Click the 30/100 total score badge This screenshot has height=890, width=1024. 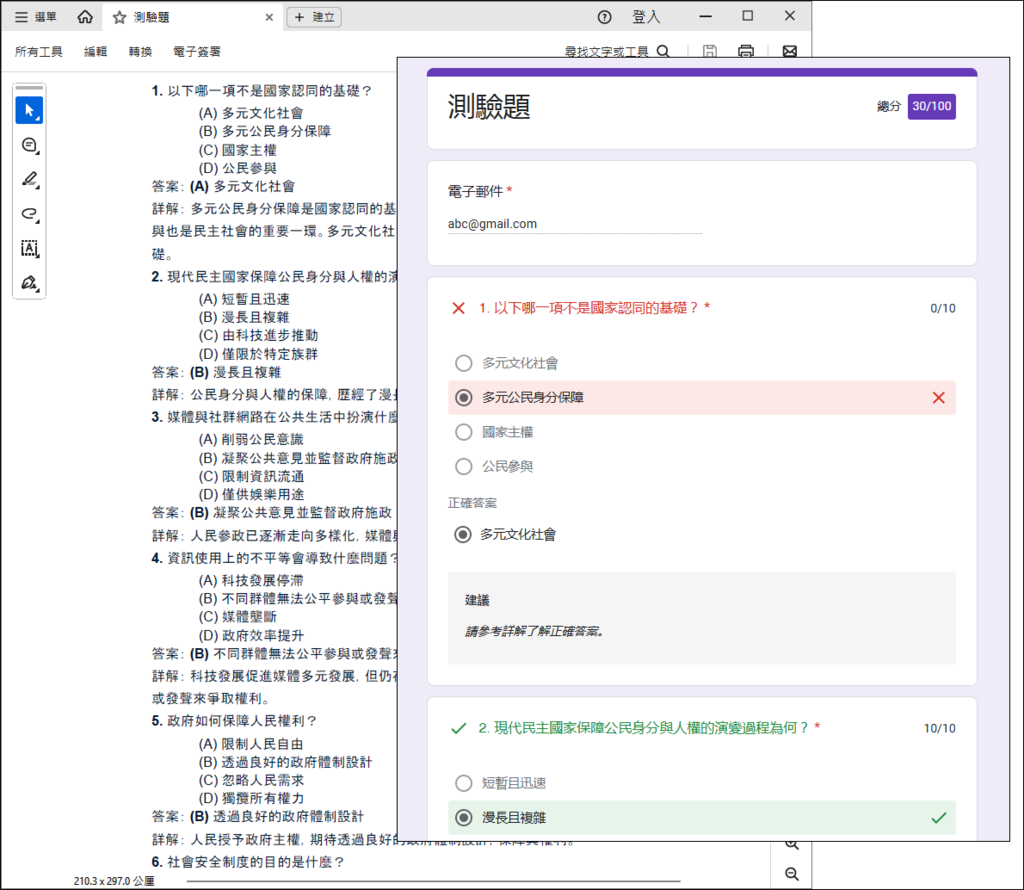point(931,106)
